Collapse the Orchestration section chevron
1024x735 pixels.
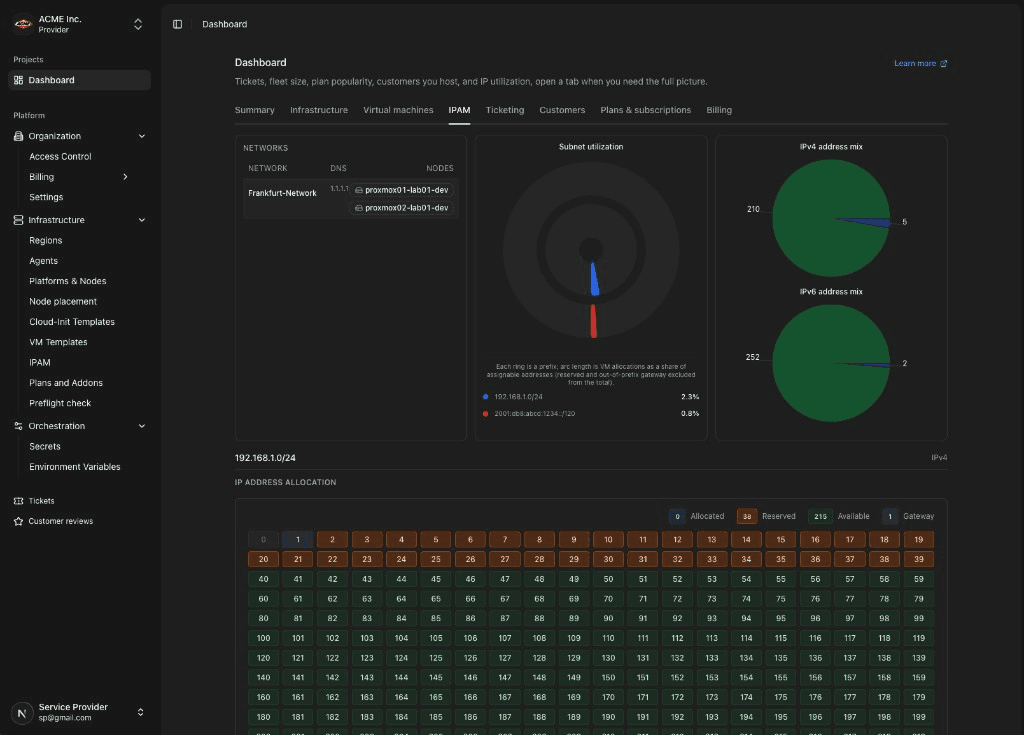pyautogui.click(x=142, y=426)
